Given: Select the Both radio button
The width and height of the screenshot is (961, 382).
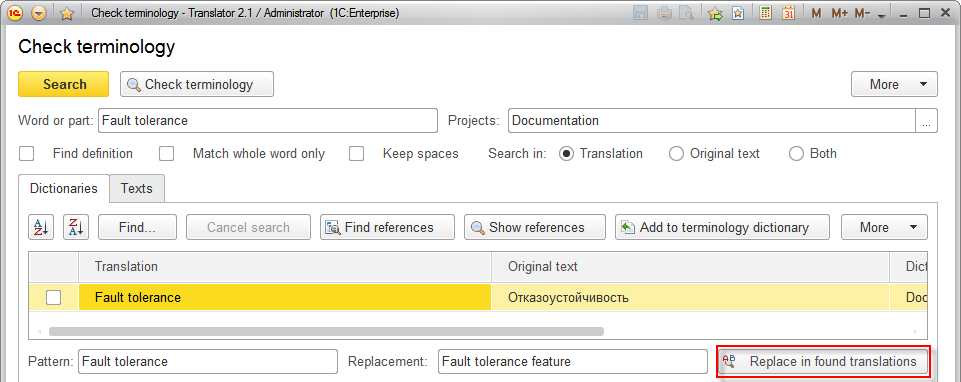Looking at the screenshot, I should point(797,154).
